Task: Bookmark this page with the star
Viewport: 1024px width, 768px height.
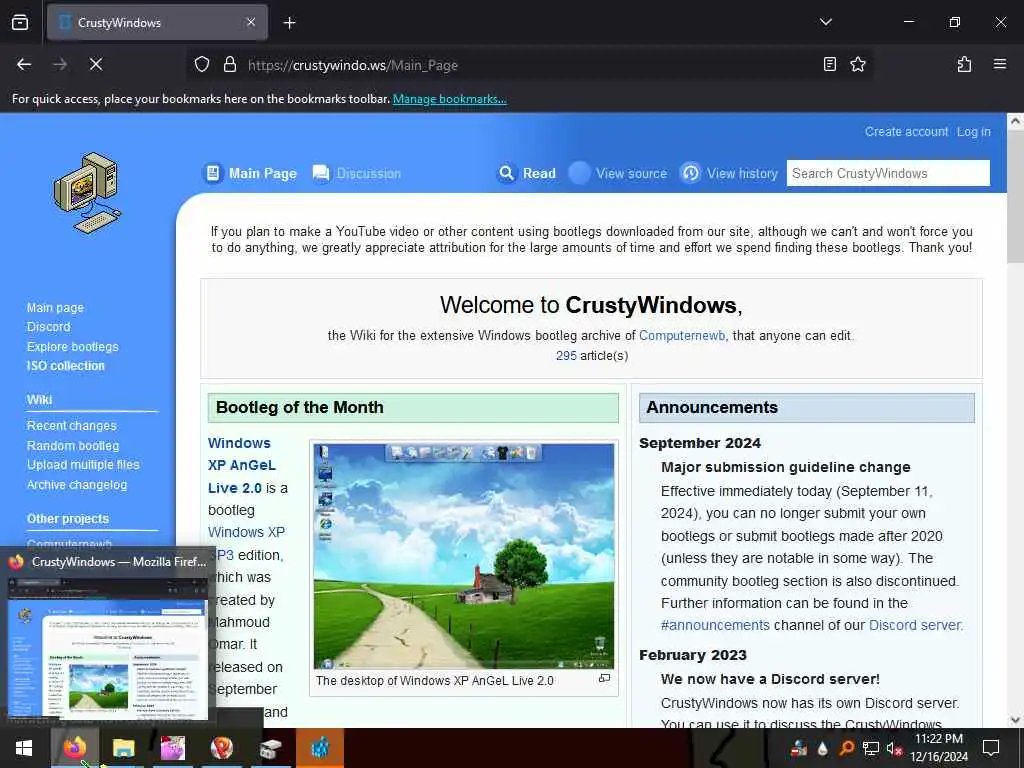Action: click(x=858, y=64)
